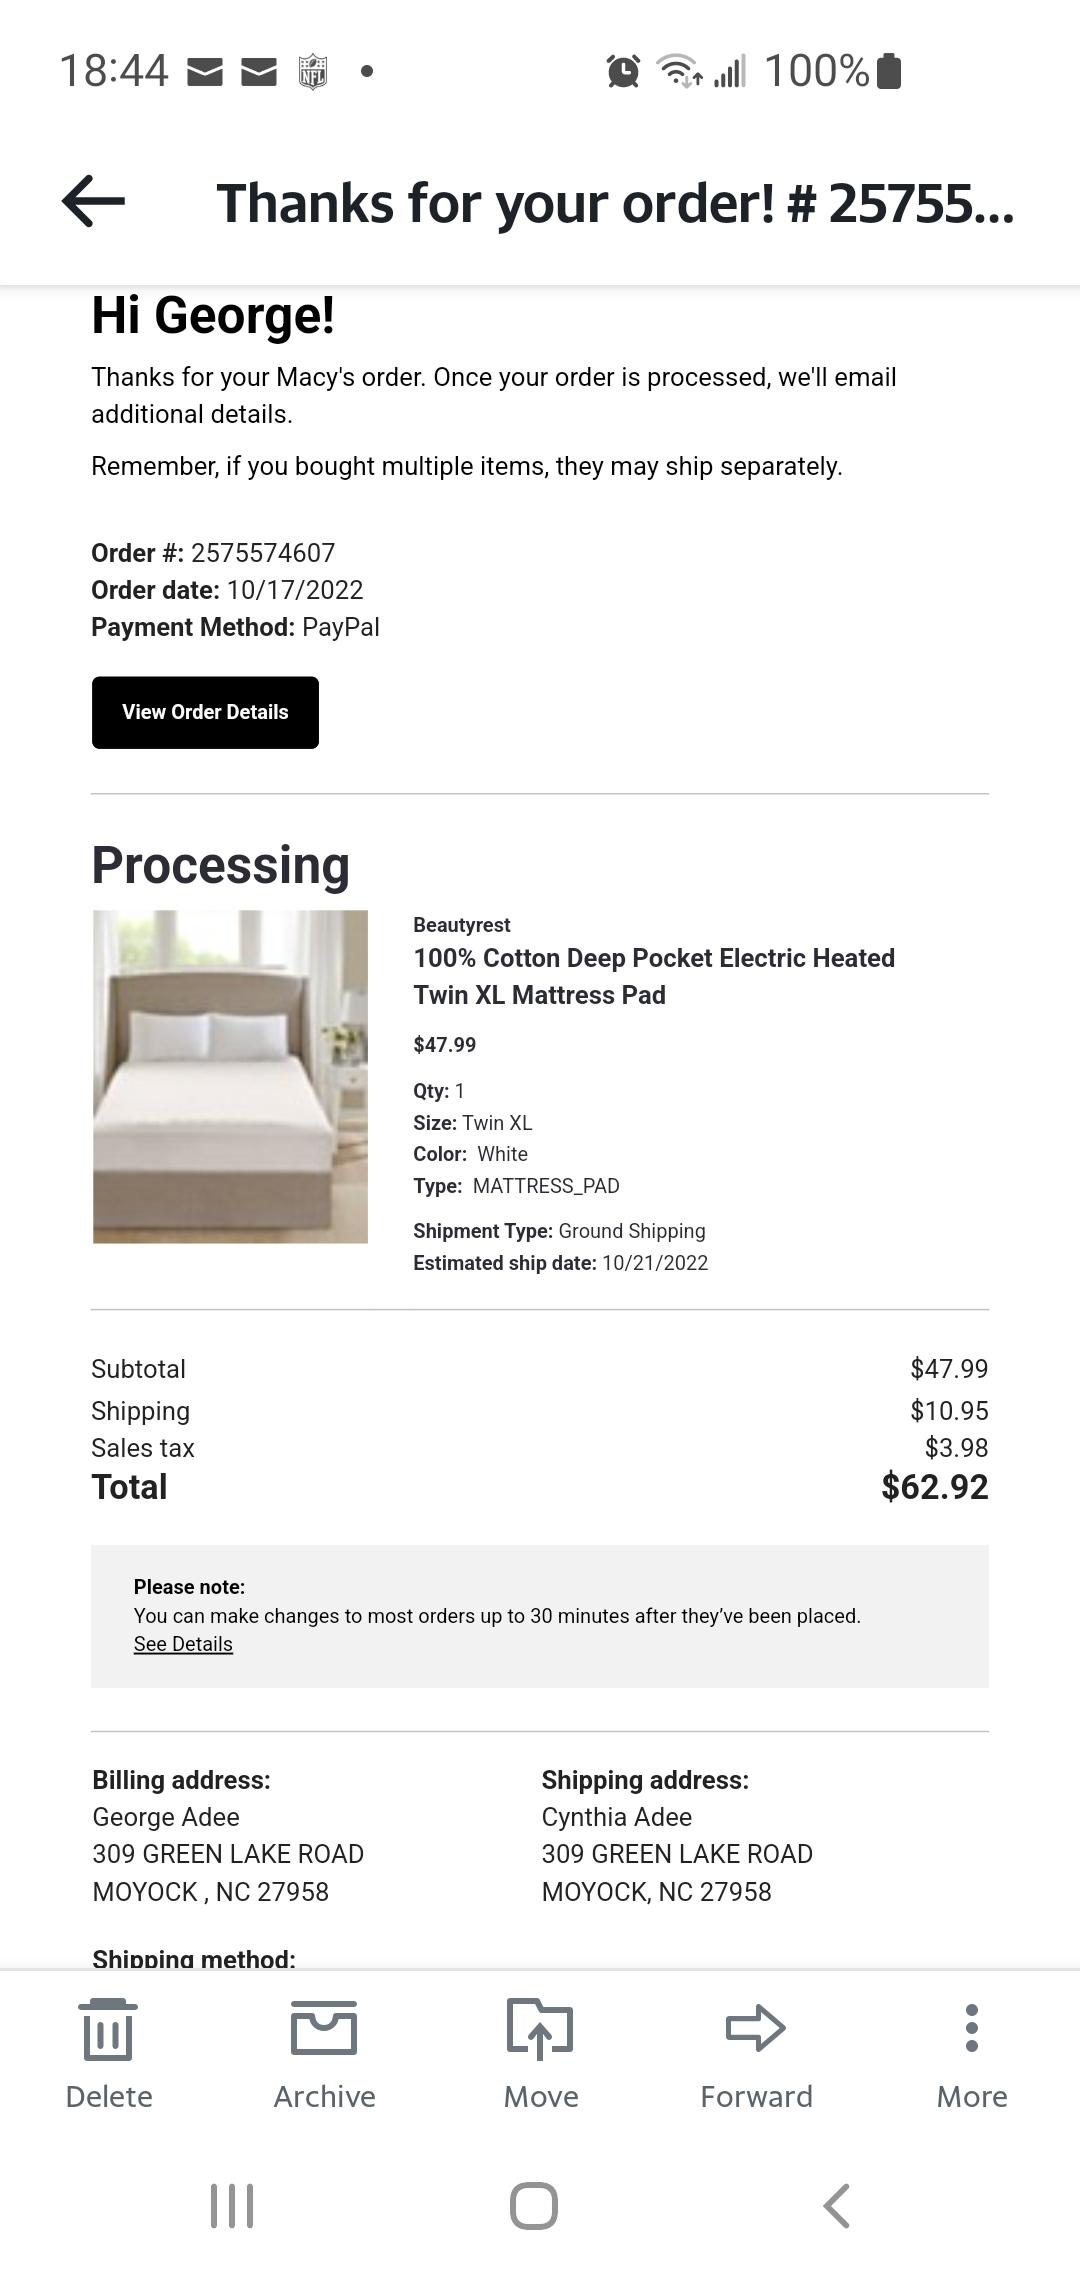1080x2280 pixels.
Task: Tap the alarm clock status icon
Action: 623,71
